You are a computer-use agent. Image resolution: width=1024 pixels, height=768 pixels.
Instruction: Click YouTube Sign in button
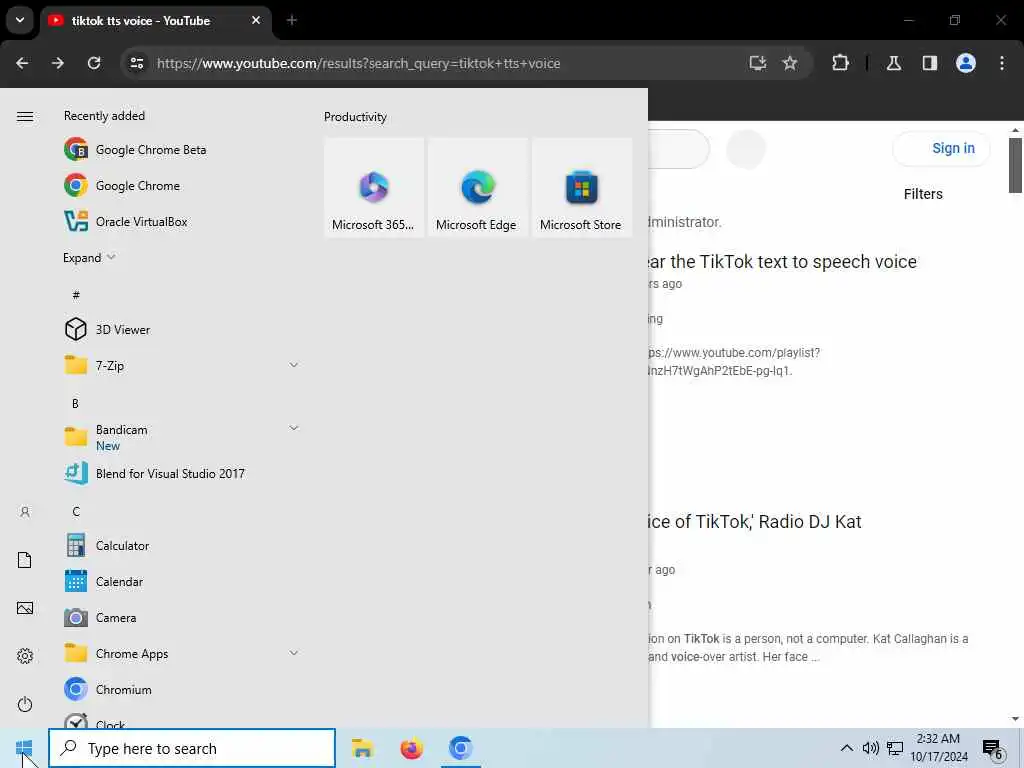pyautogui.click(x=942, y=148)
